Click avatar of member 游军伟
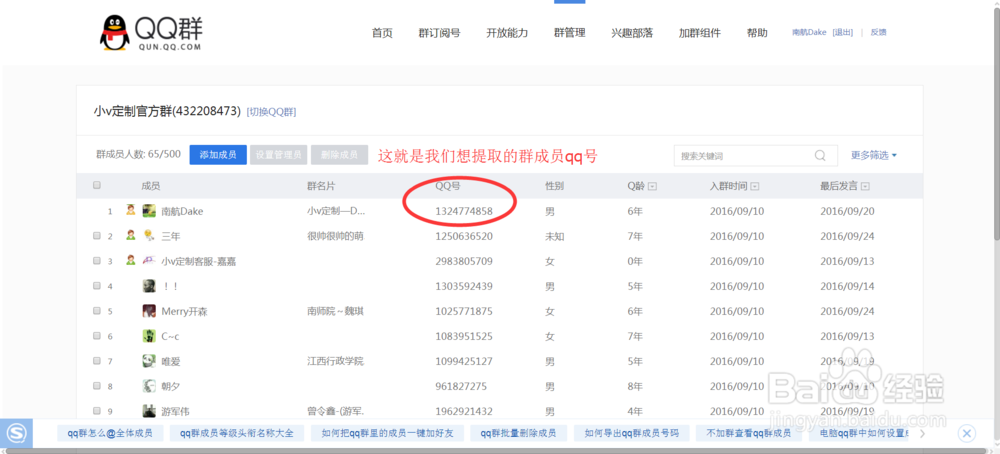Viewport: 1000px width, 454px height. tap(149, 411)
